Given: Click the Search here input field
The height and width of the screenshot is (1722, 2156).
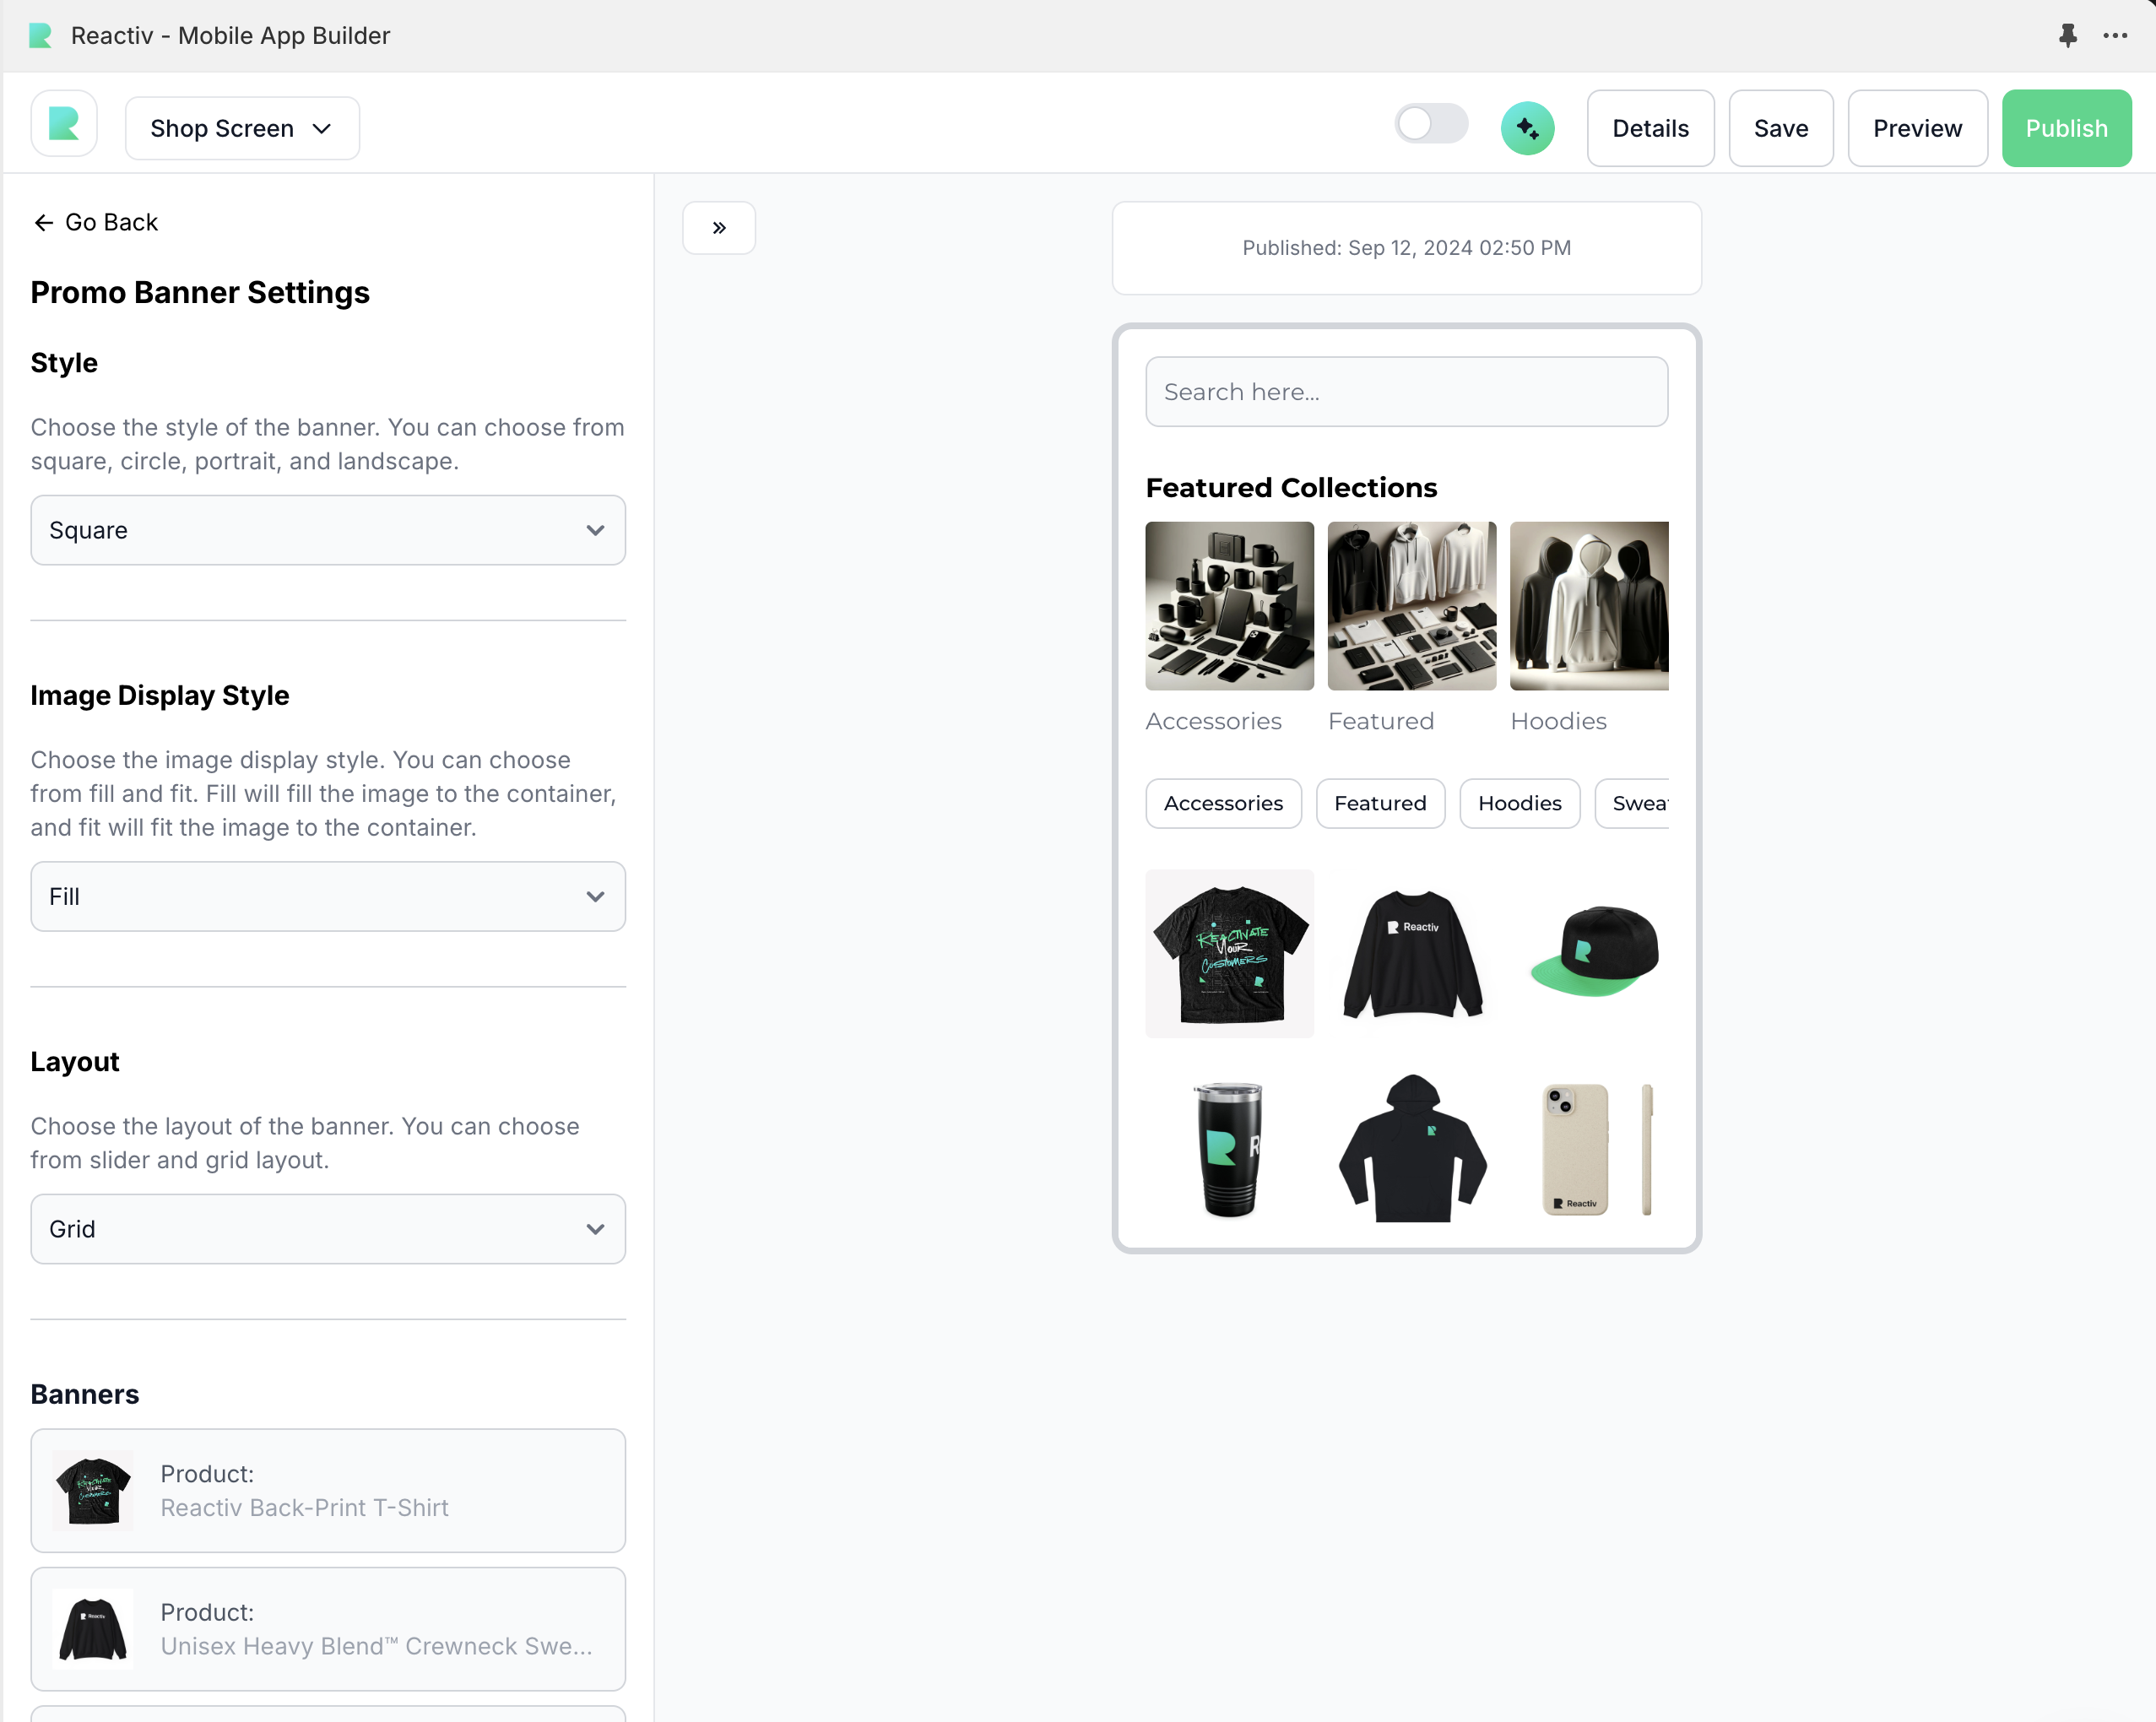Looking at the screenshot, I should coord(1405,392).
